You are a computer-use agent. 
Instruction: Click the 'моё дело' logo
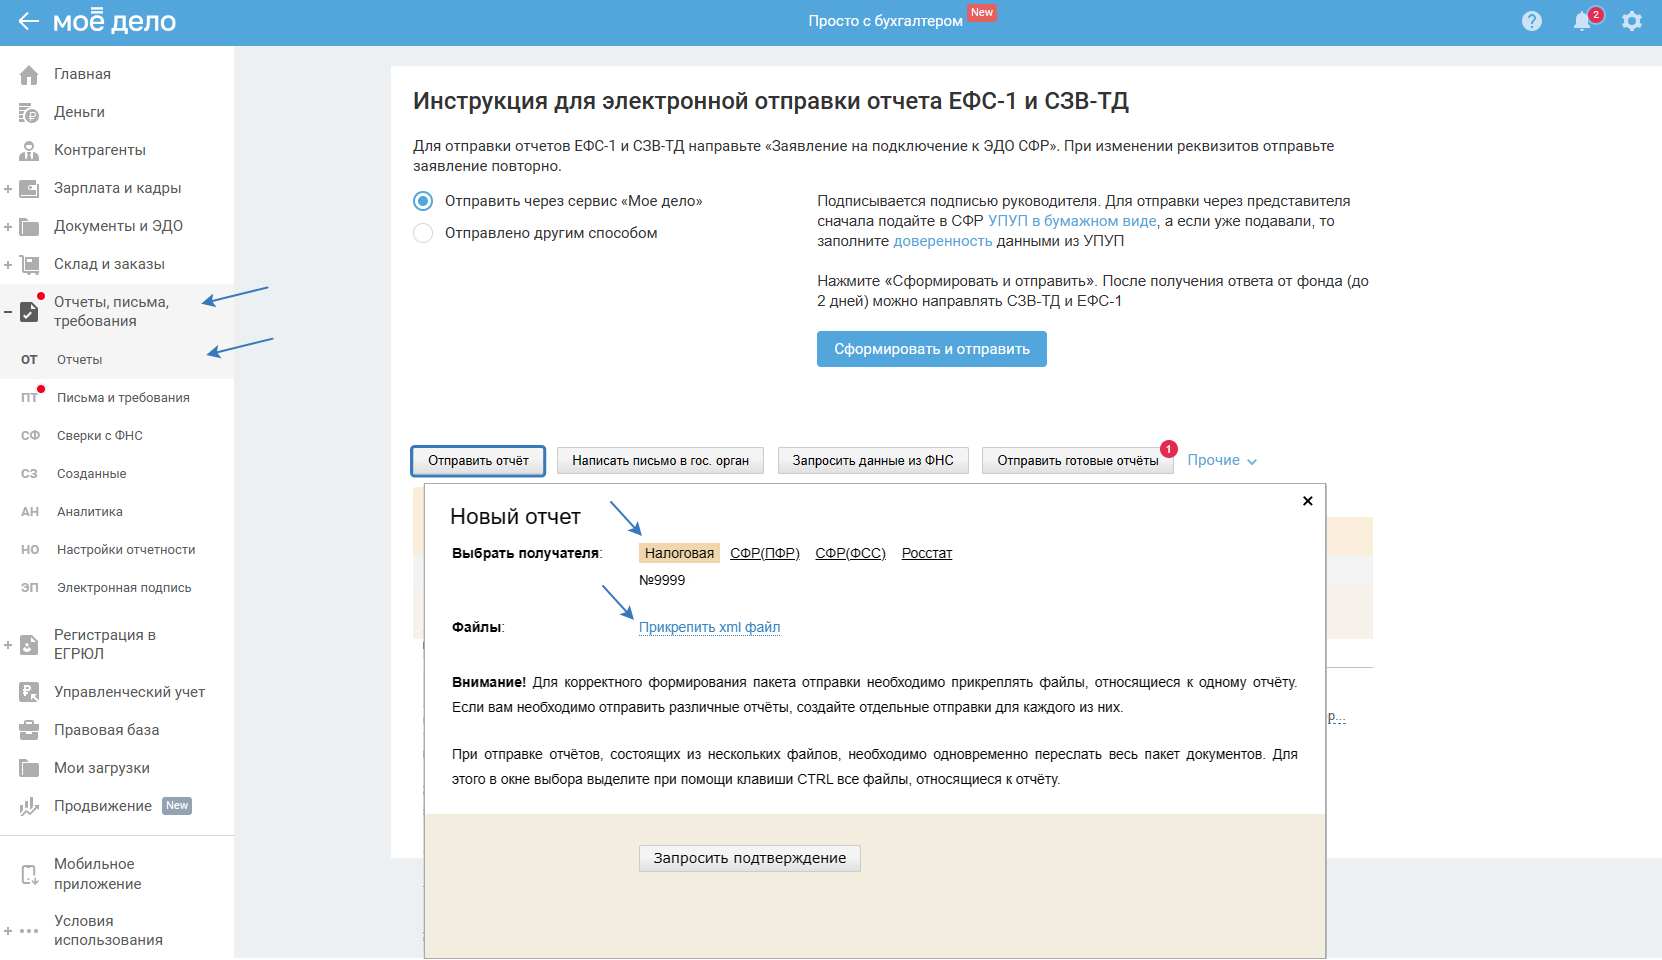114,21
